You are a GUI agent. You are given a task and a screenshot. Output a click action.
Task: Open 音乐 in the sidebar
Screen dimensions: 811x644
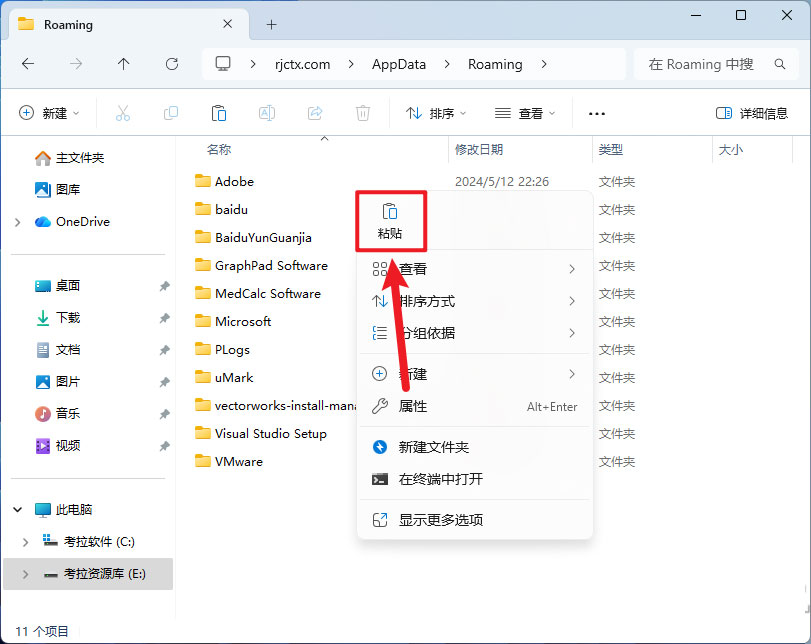tap(57, 414)
